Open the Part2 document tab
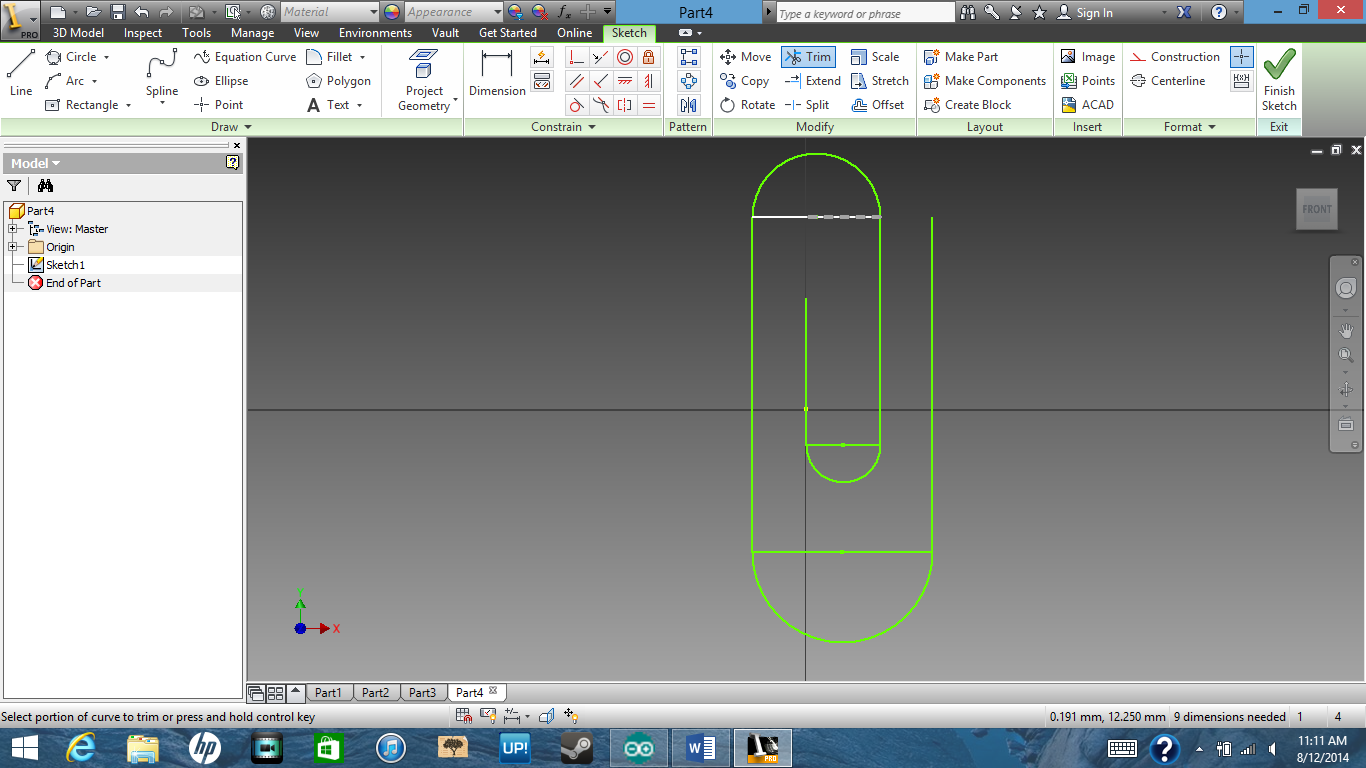 coord(376,691)
